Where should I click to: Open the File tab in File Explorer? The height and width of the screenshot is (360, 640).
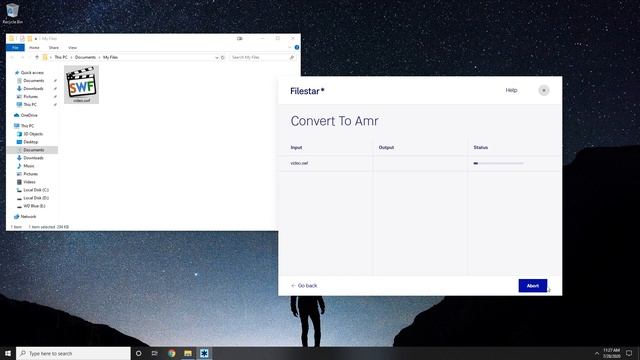coord(16,48)
